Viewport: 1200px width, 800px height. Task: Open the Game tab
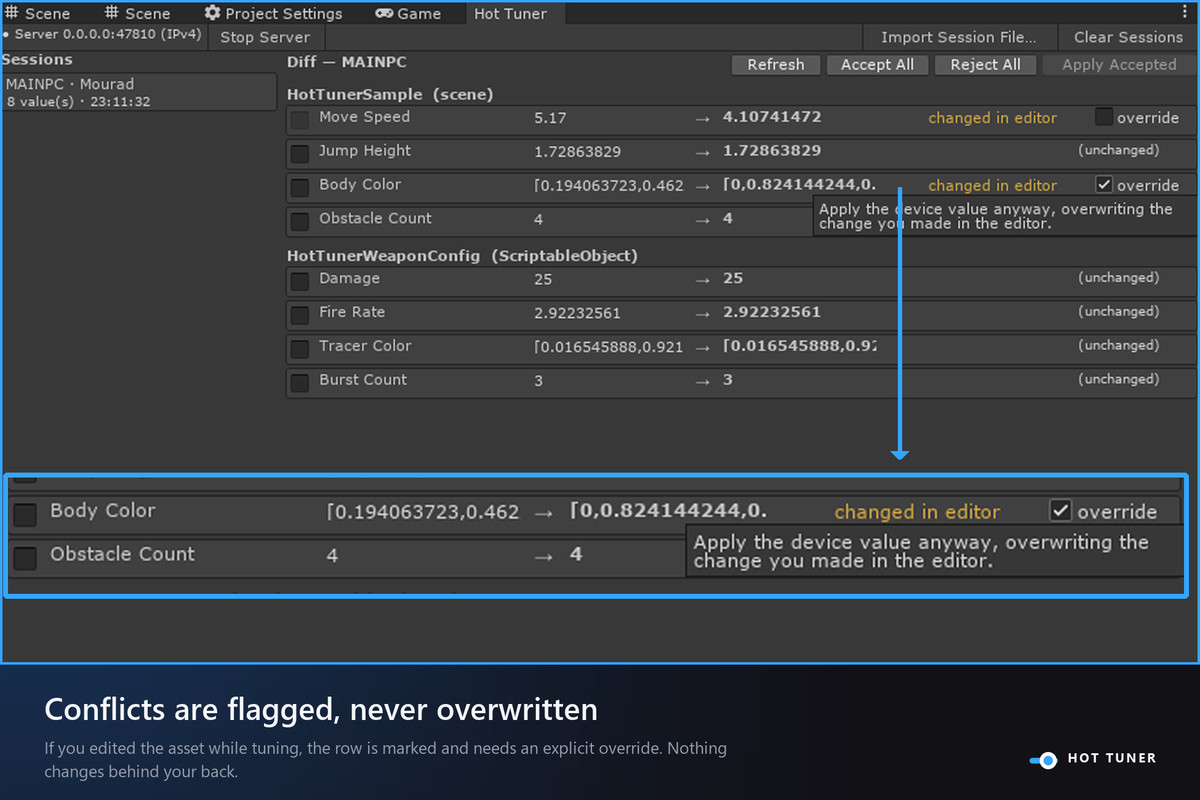408,13
